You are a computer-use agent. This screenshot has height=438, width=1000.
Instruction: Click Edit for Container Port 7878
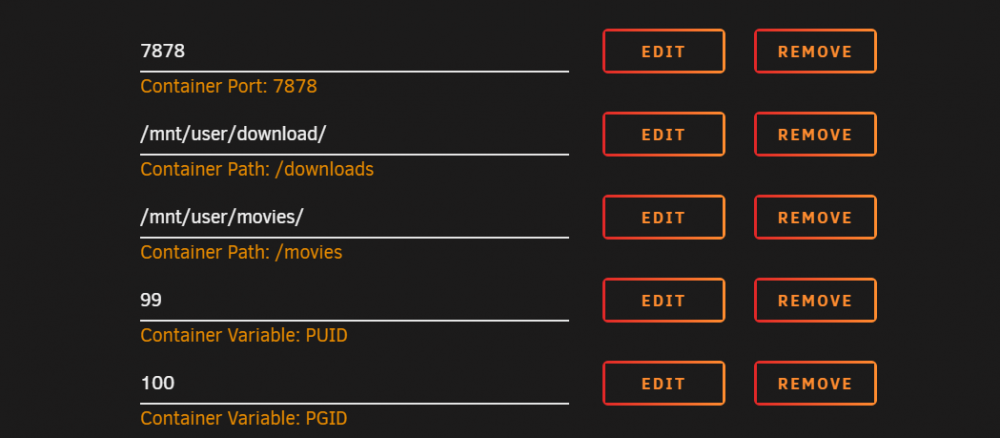[663, 51]
